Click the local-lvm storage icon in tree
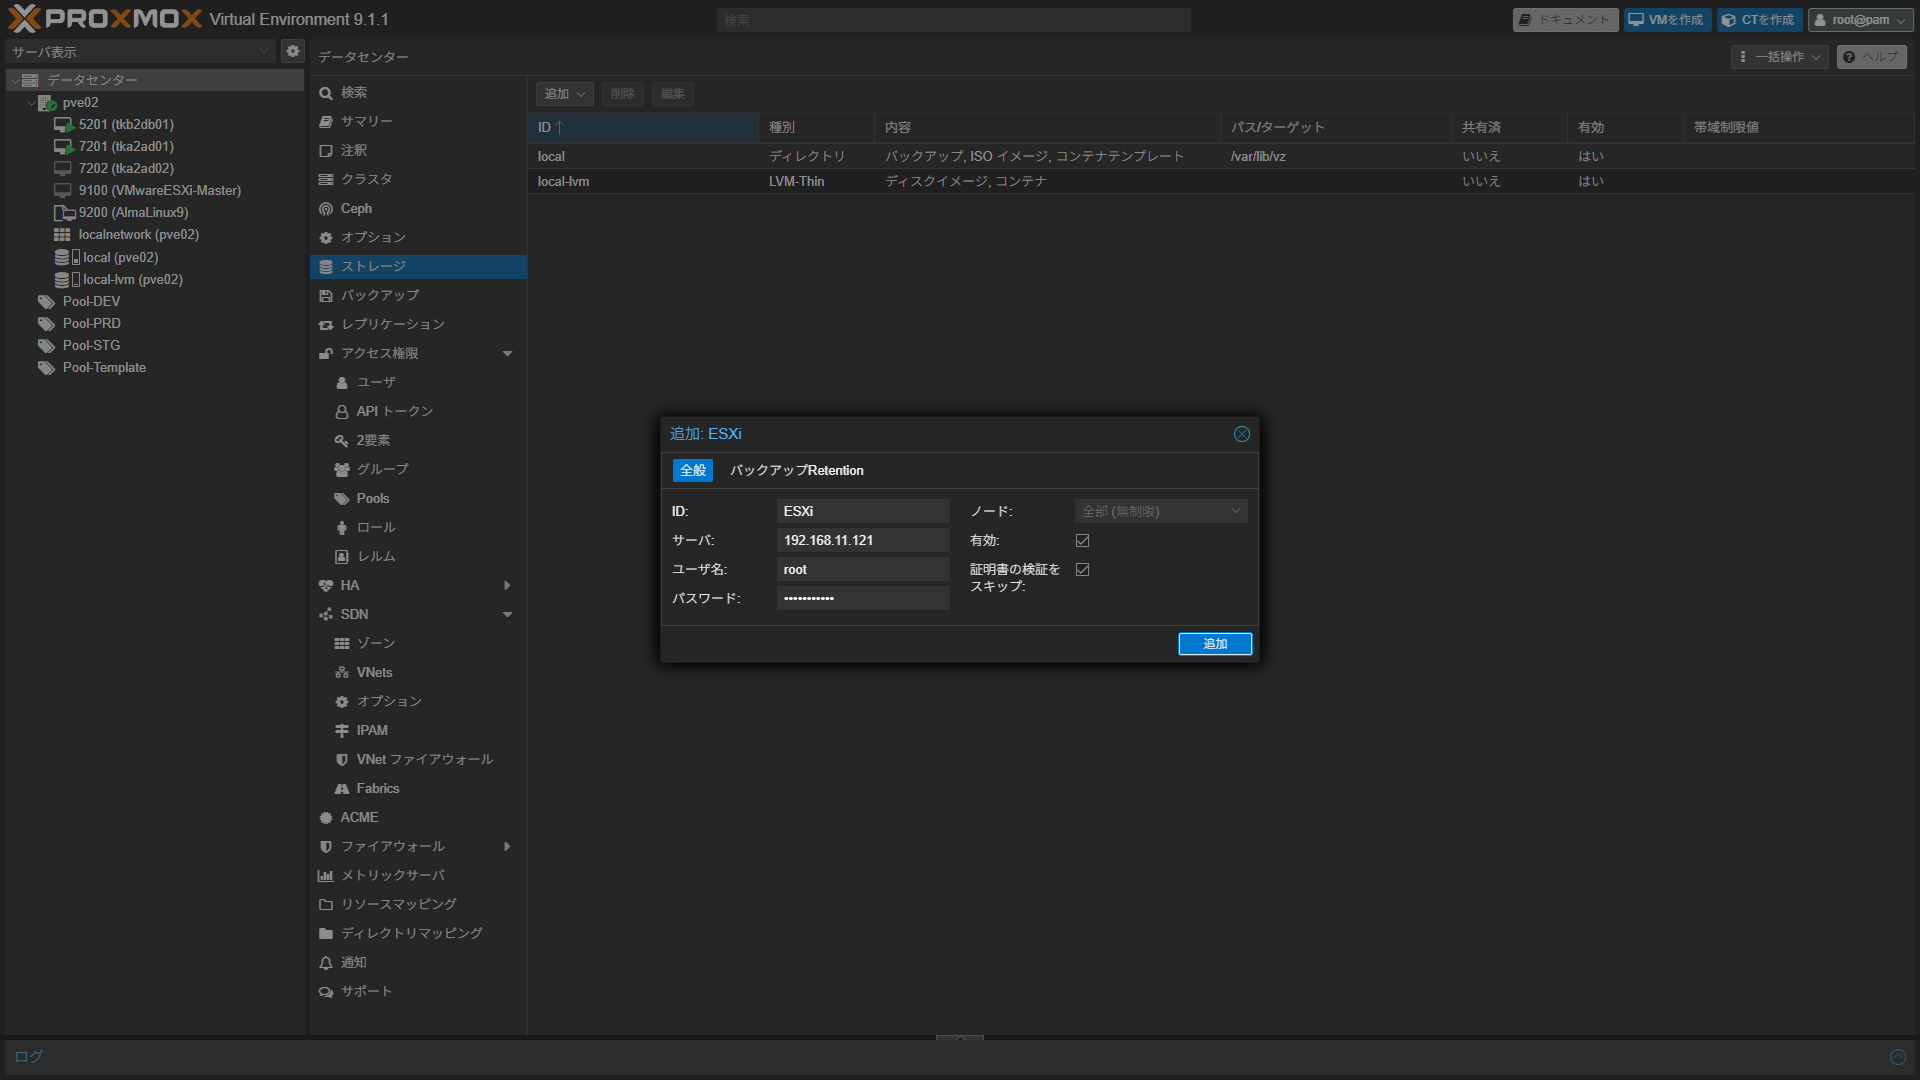The image size is (1920, 1080). [x=66, y=280]
